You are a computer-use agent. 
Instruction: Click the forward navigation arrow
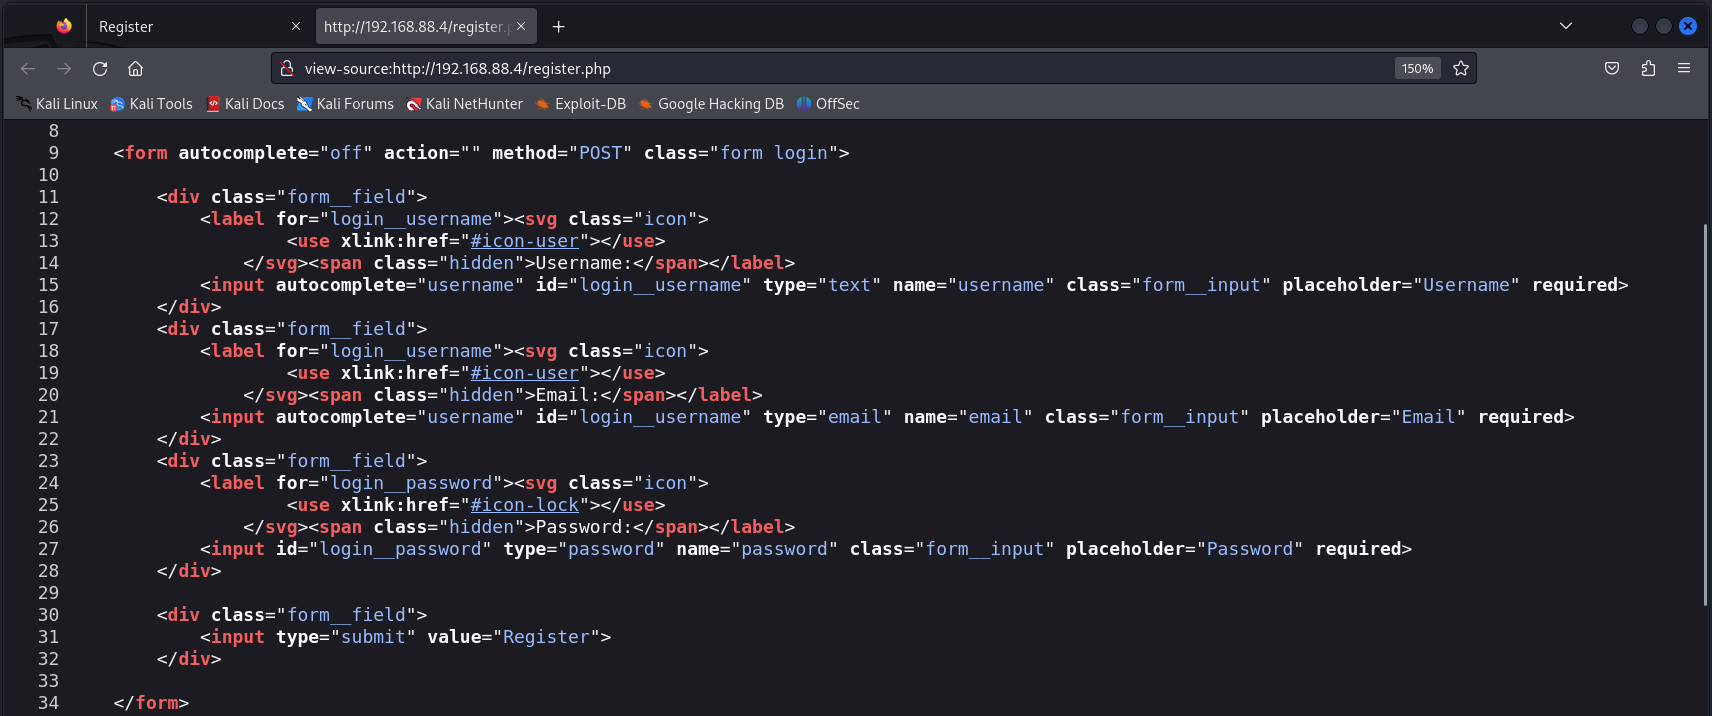tap(64, 68)
